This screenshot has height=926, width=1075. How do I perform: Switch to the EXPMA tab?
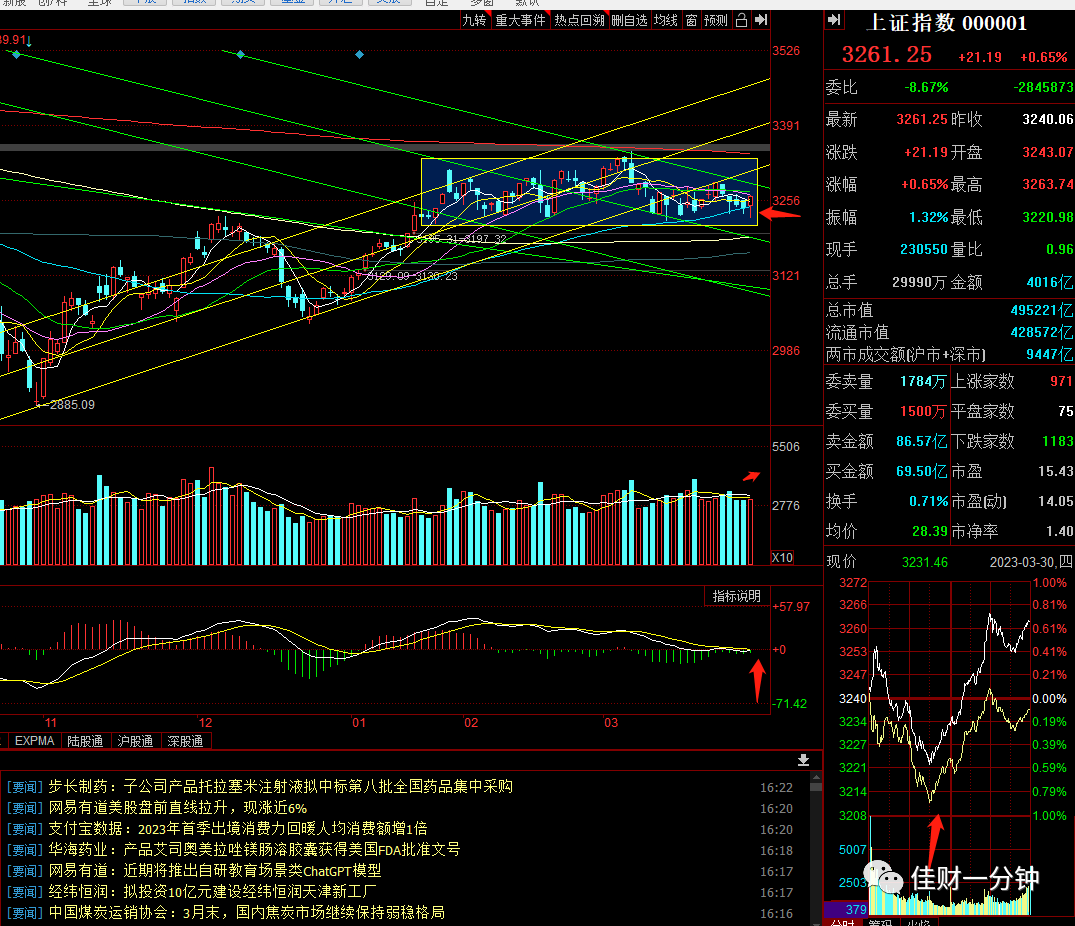click(34, 741)
